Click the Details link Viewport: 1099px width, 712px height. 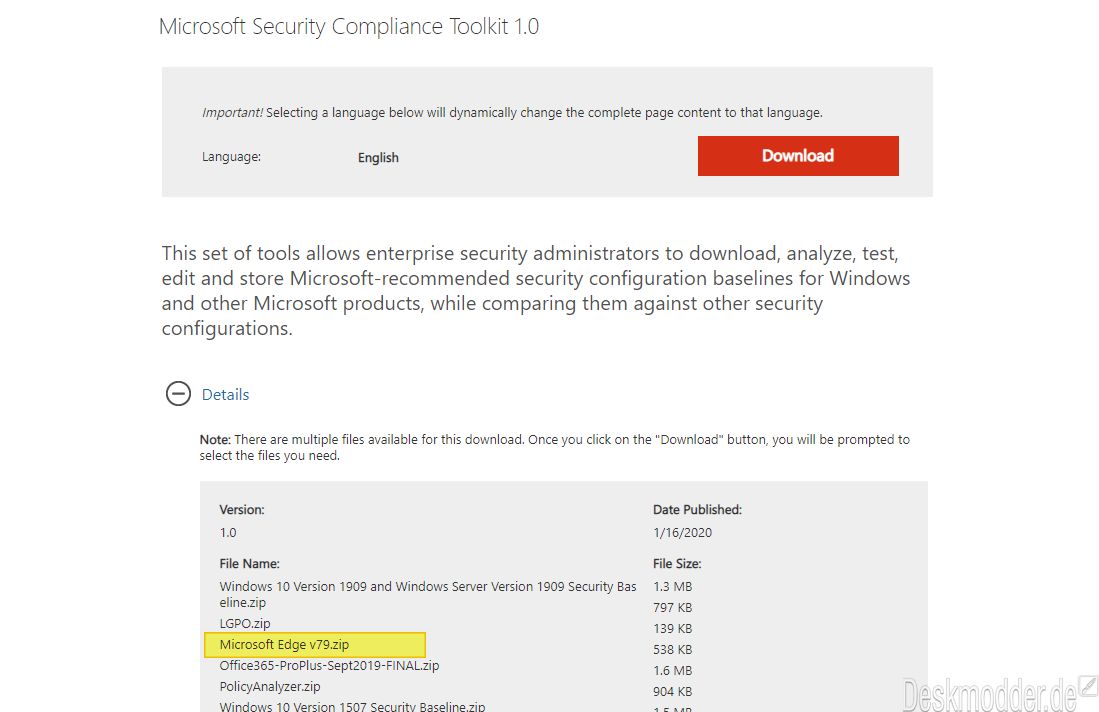[225, 395]
